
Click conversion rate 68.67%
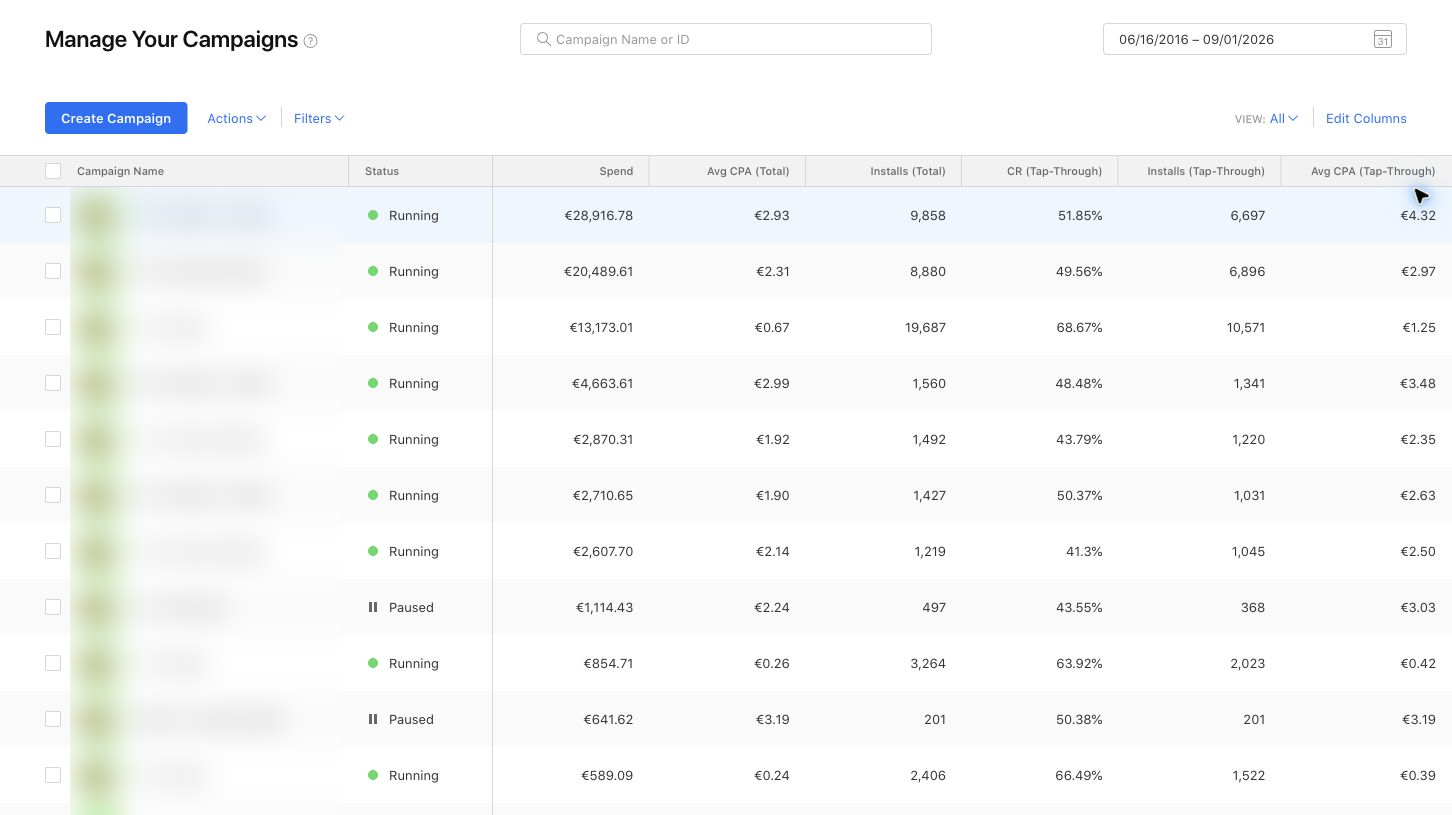pos(1079,327)
